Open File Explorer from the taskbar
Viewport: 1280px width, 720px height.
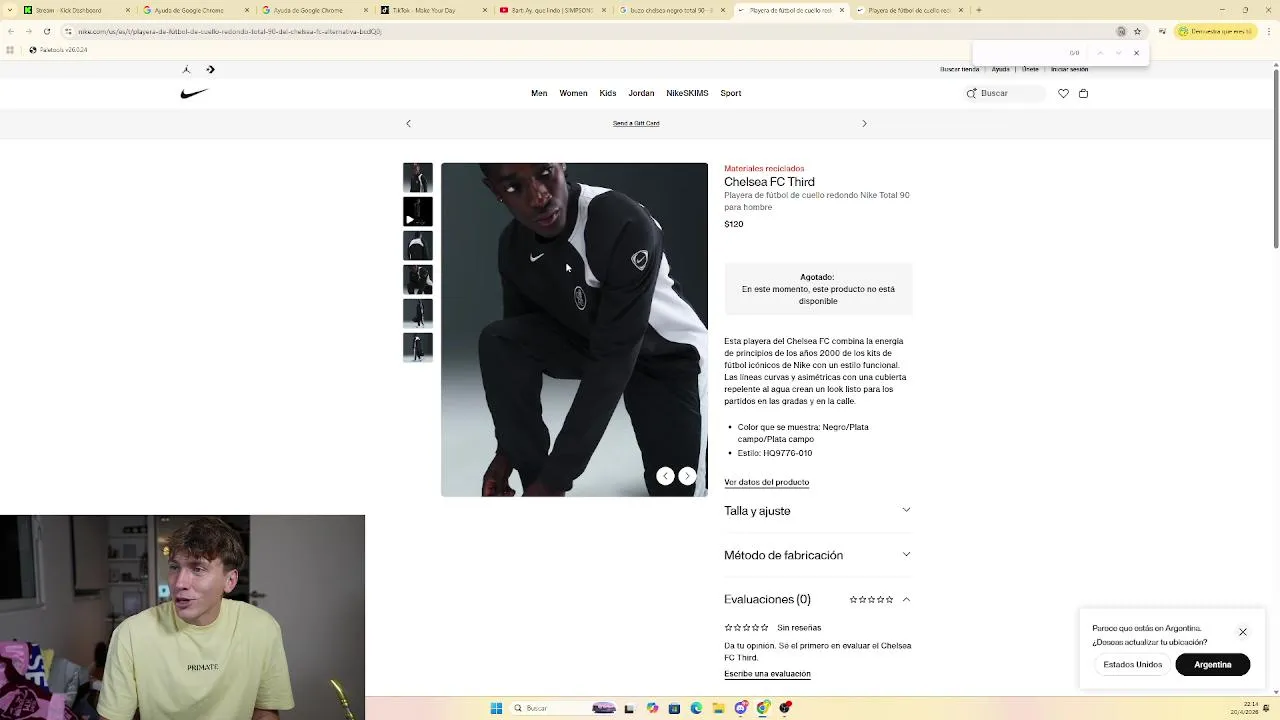click(x=718, y=708)
